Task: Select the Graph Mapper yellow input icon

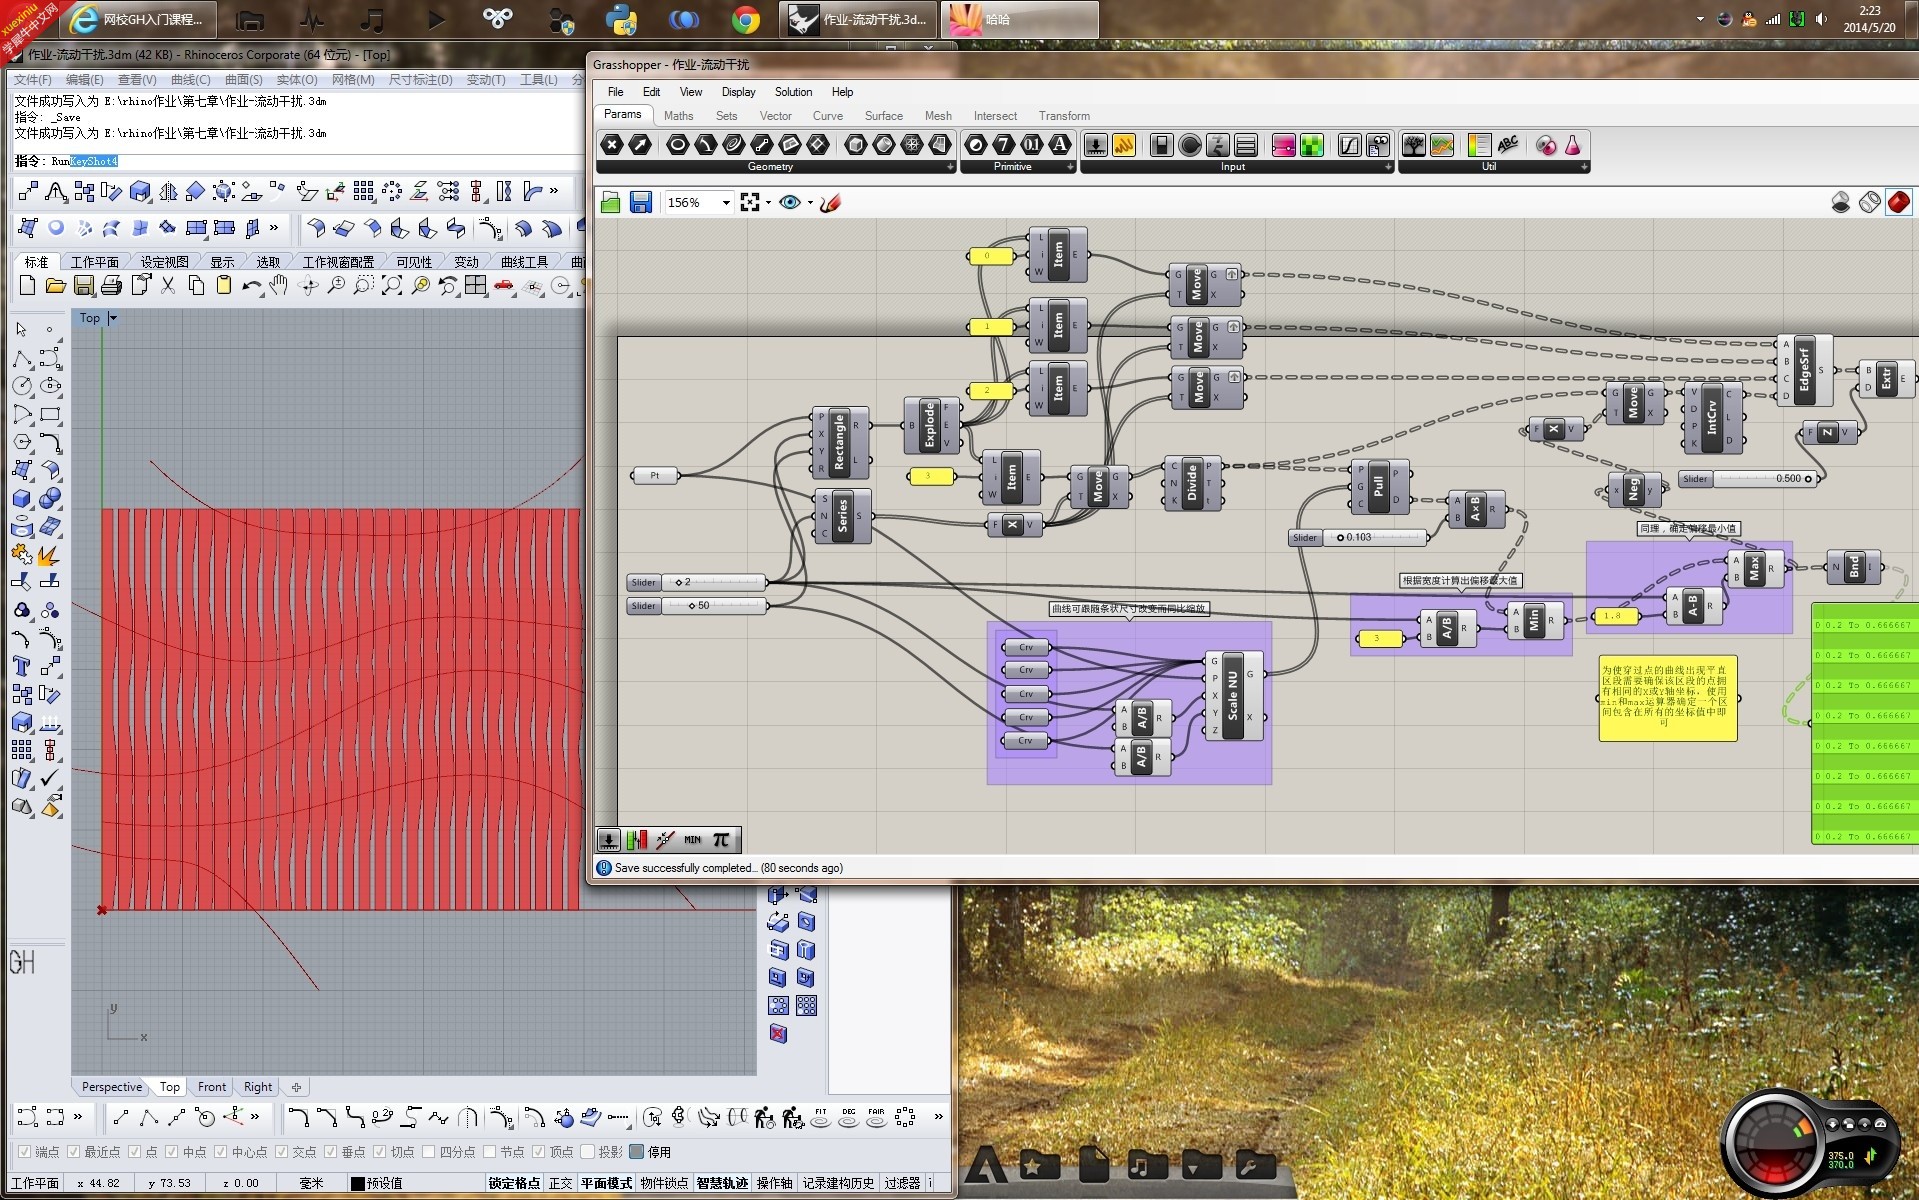Action: pos(1124,146)
